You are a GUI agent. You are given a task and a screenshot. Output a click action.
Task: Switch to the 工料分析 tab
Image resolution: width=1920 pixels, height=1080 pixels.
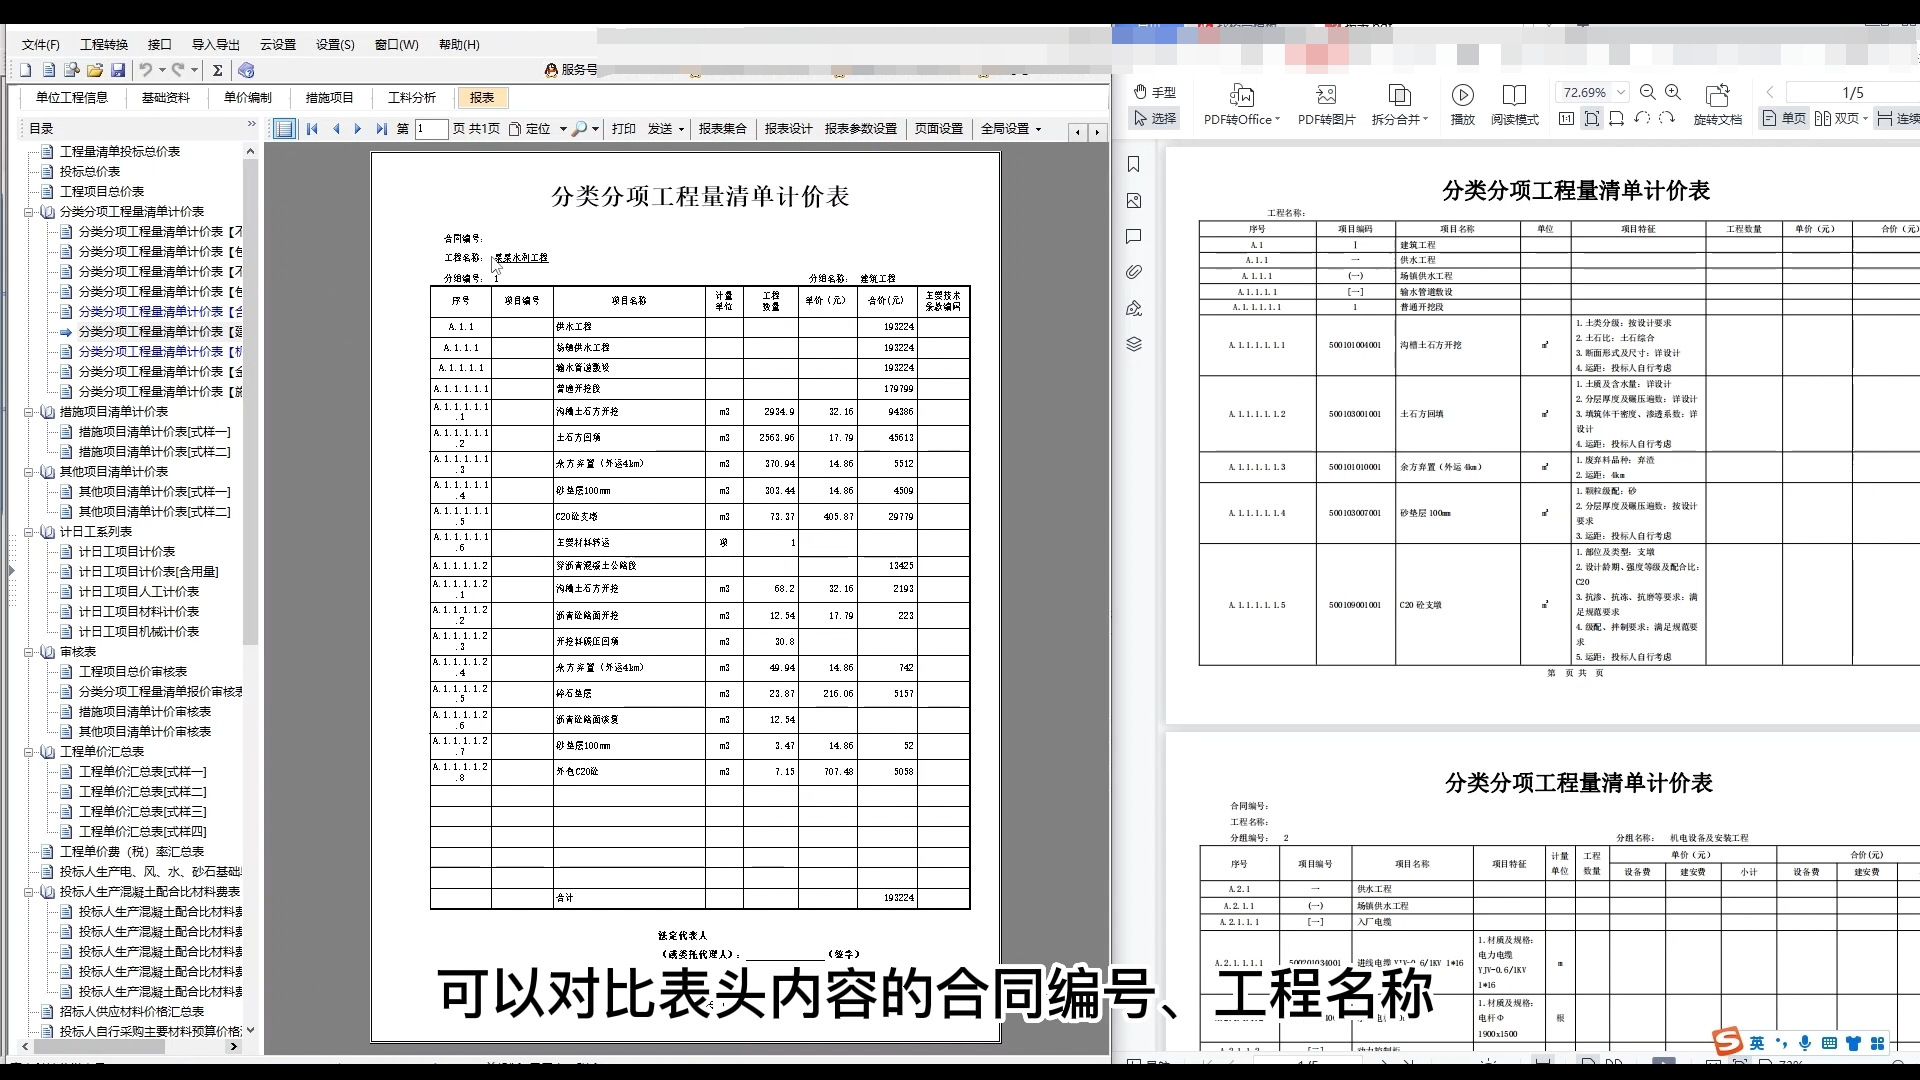[x=412, y=97]
